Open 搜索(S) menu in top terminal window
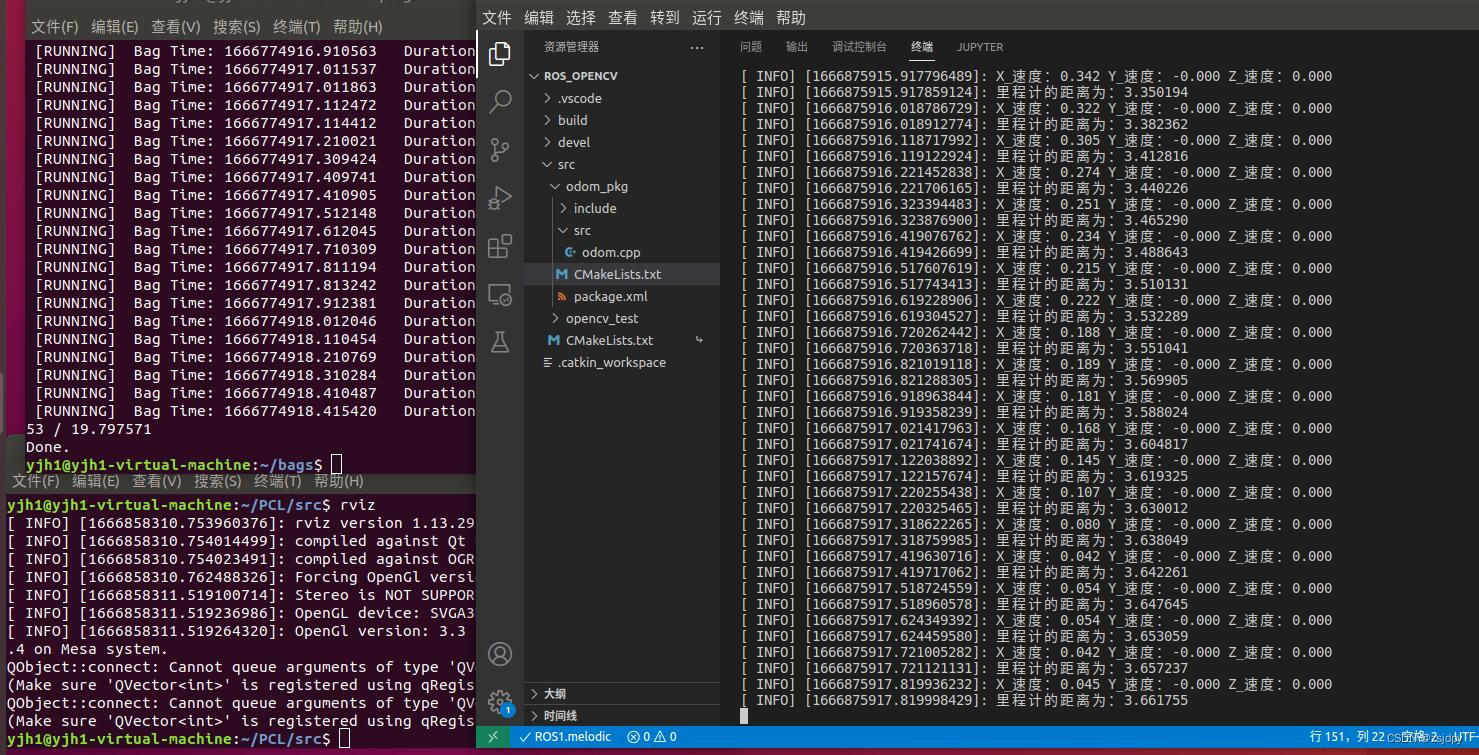Image resolution: width=1479 pixels, height=755 pixels. [237, 27]
